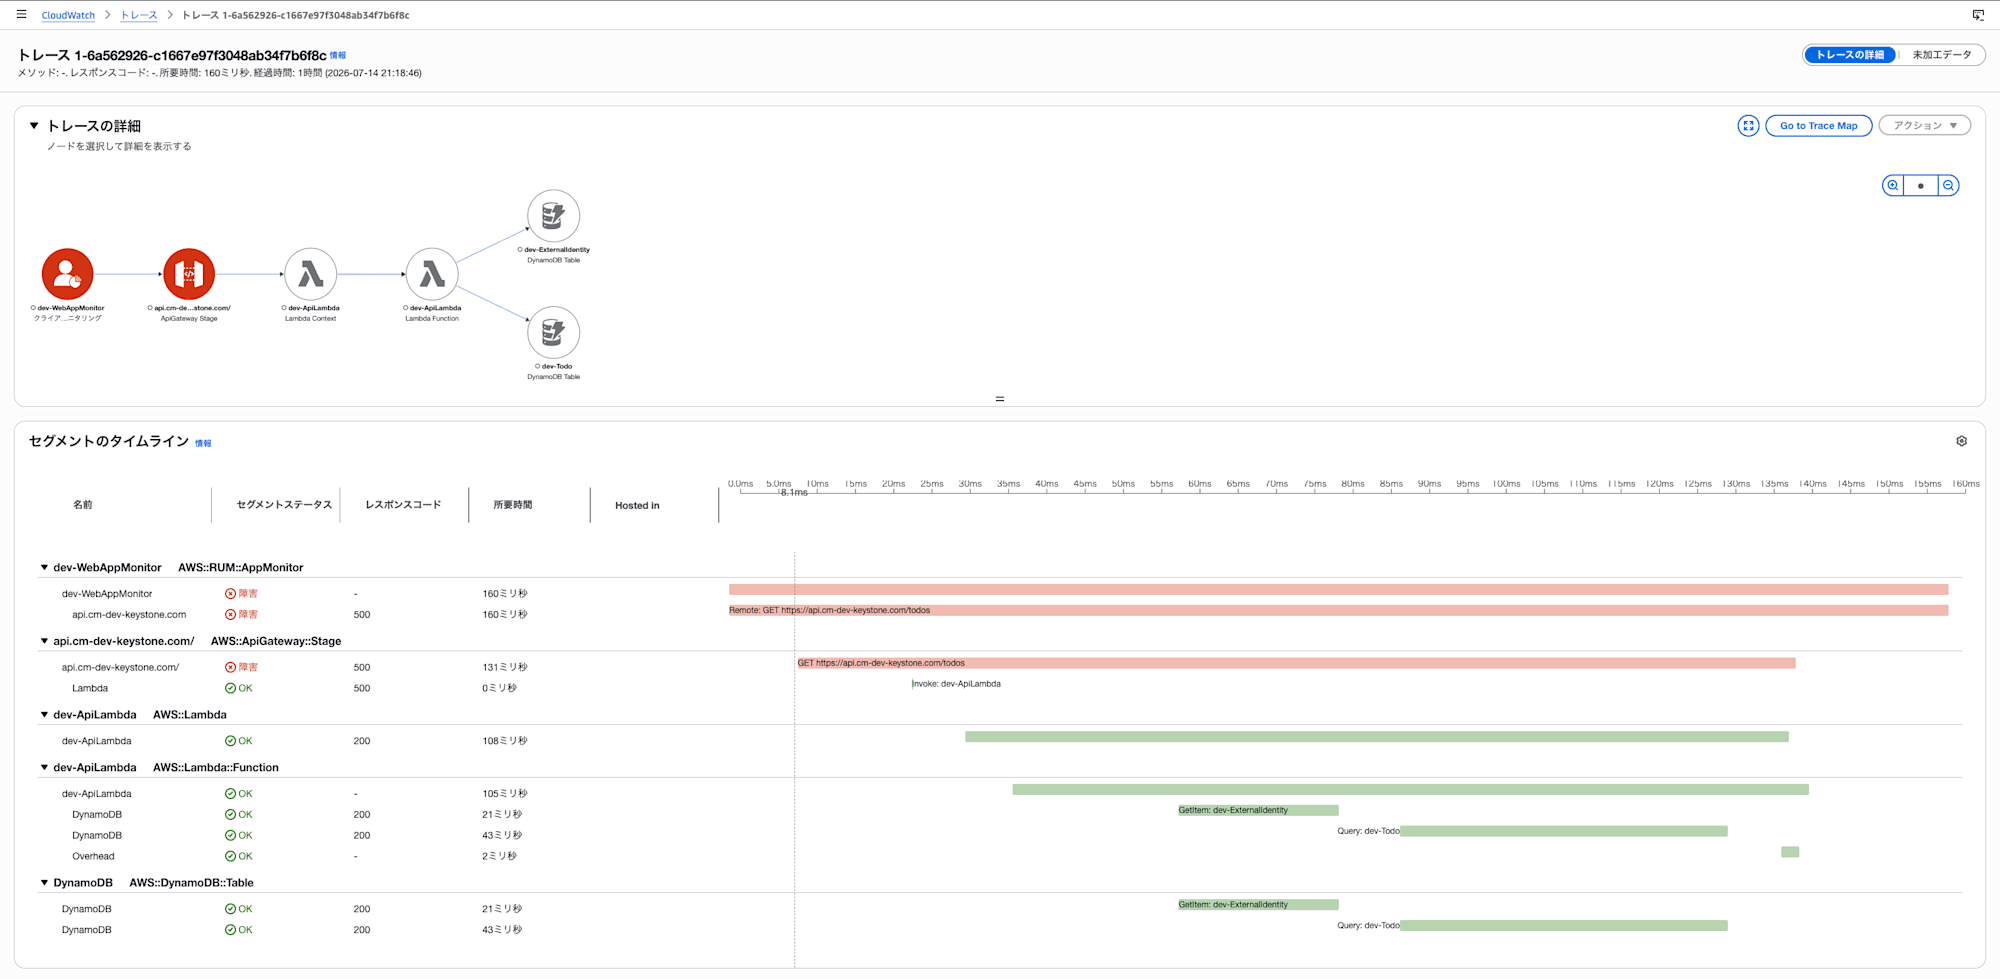Screen dimensions: 2000x979
Task: Open segment timeline settings gear
Action: 1961,441
